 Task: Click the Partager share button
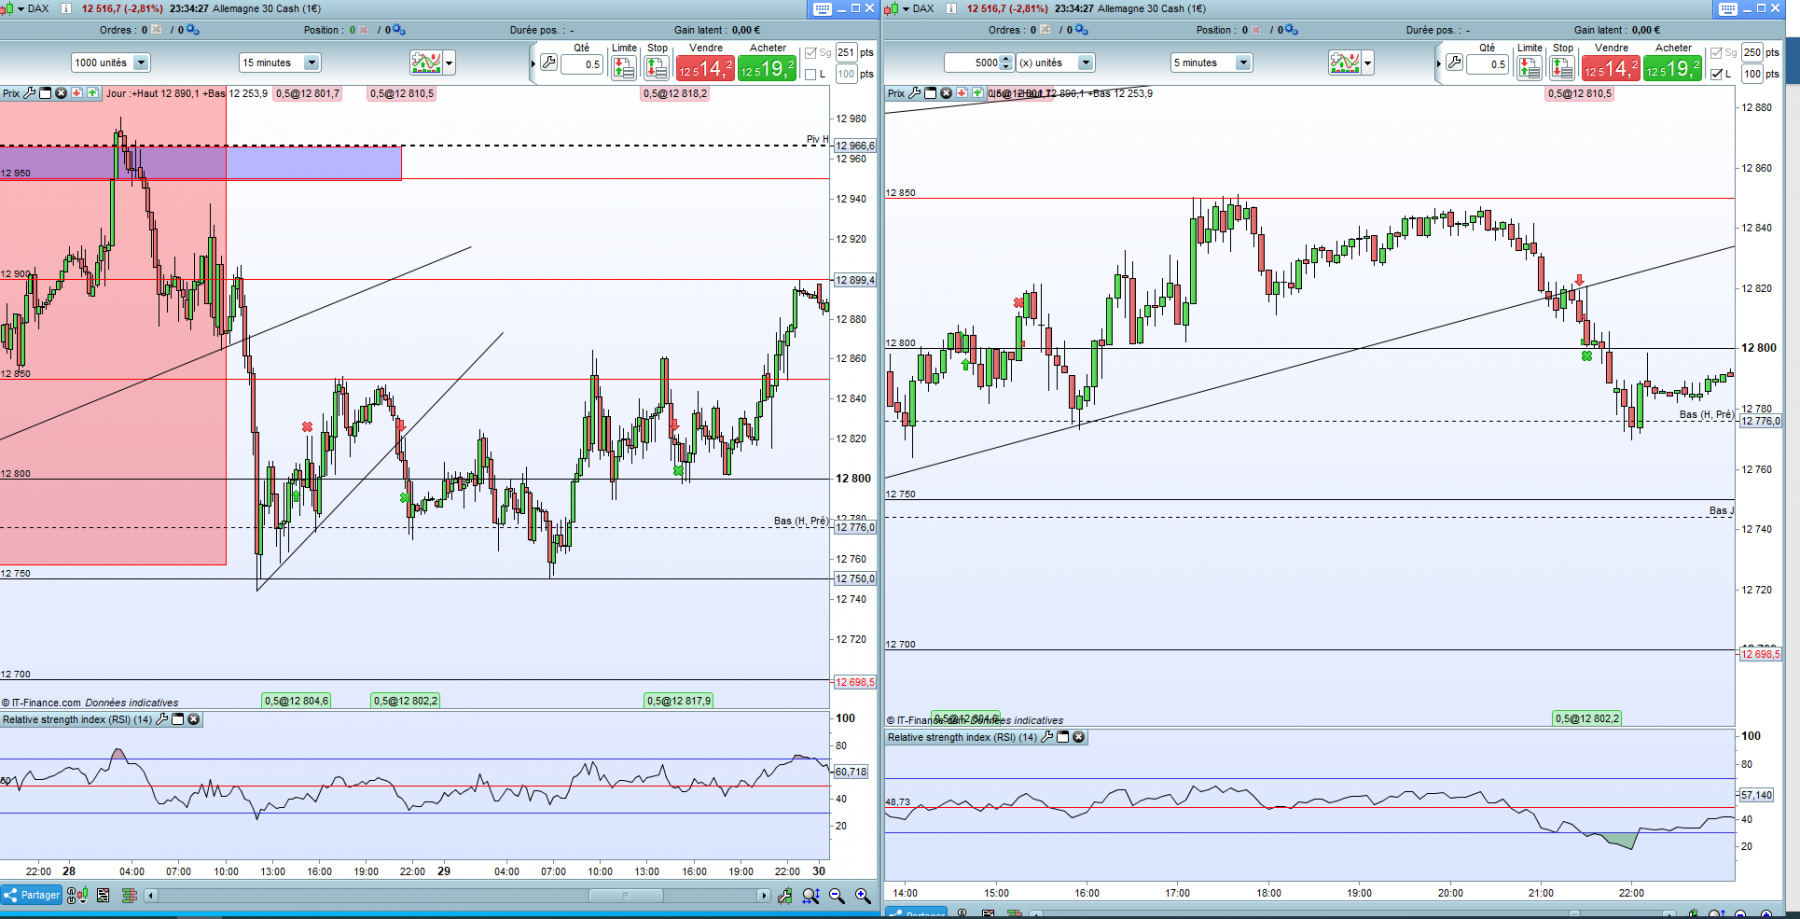click(x=32, y=895)
